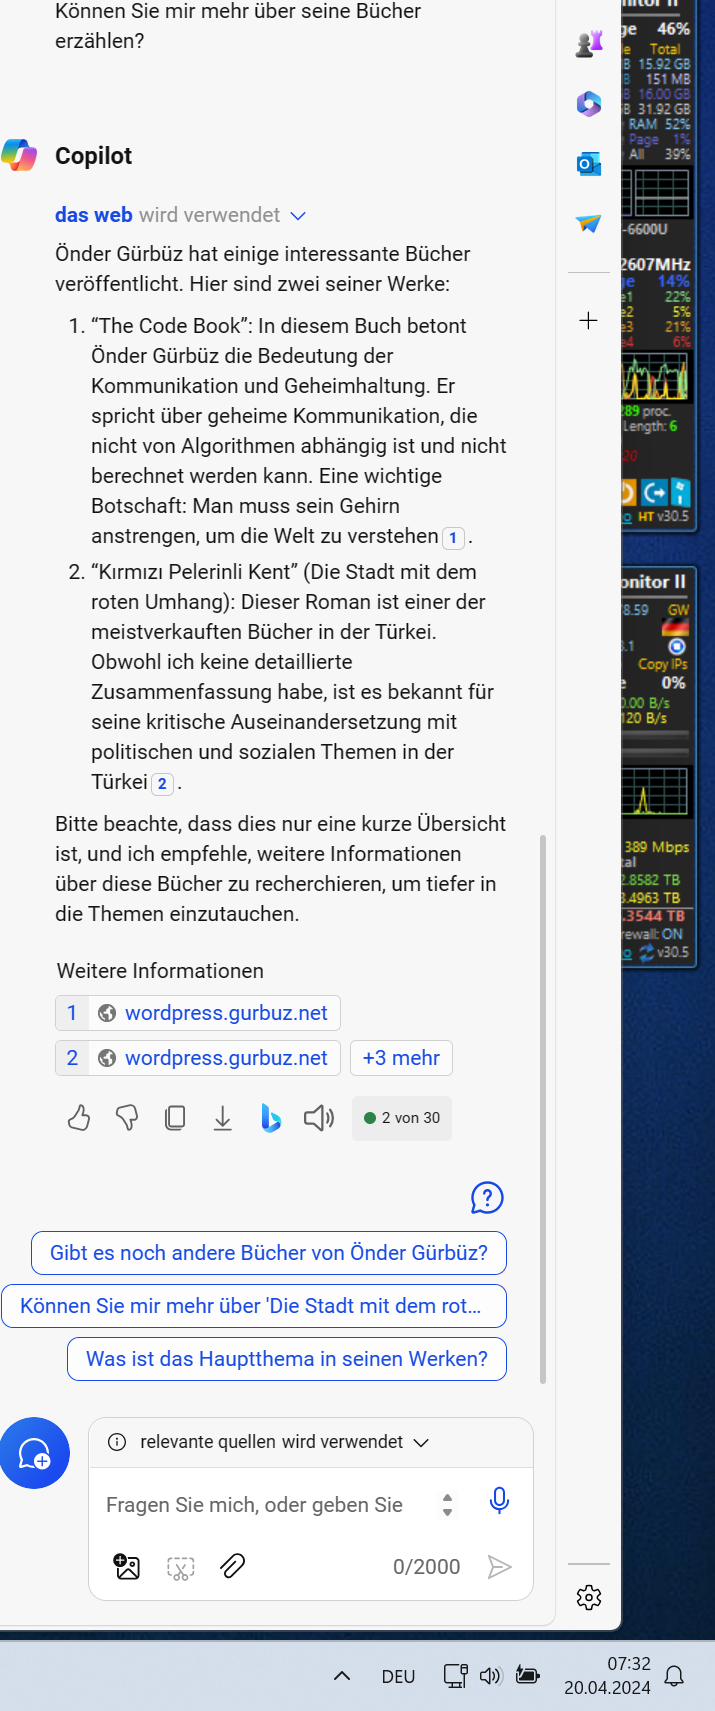This screenshot has width=715, height=1711.
Task: Ask more about 'Die Stadt mit dem rot…'
Action: pyautogui.click(x=254, y=1306)
